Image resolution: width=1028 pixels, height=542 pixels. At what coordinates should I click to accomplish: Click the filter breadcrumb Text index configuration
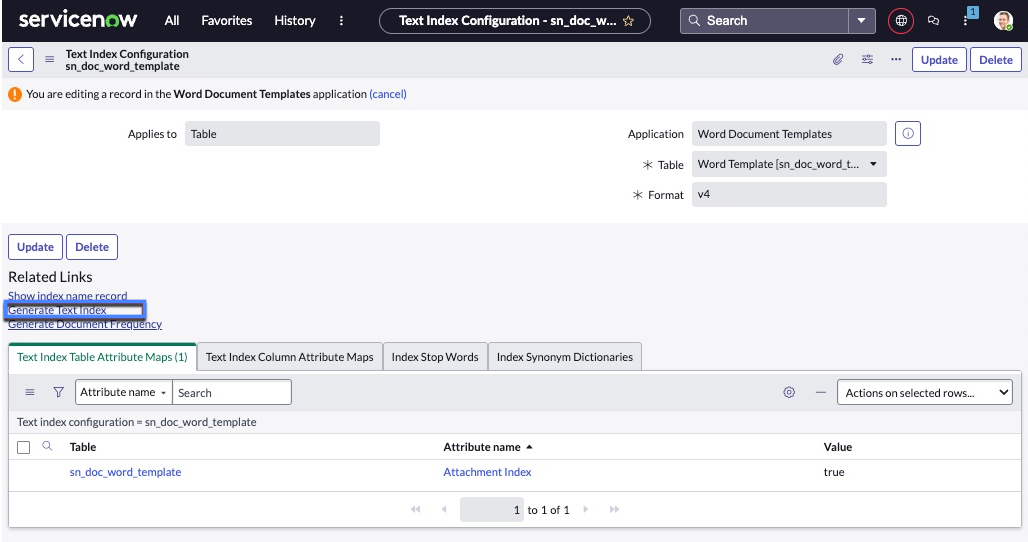[x=136, y=422]
